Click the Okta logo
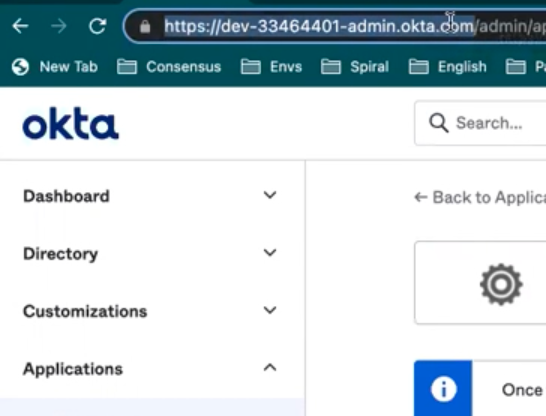 (71, 123)
